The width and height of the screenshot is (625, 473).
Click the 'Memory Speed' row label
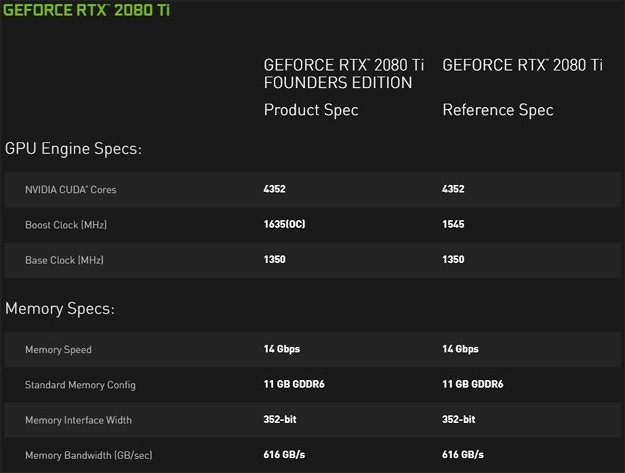tap(58, 350)
